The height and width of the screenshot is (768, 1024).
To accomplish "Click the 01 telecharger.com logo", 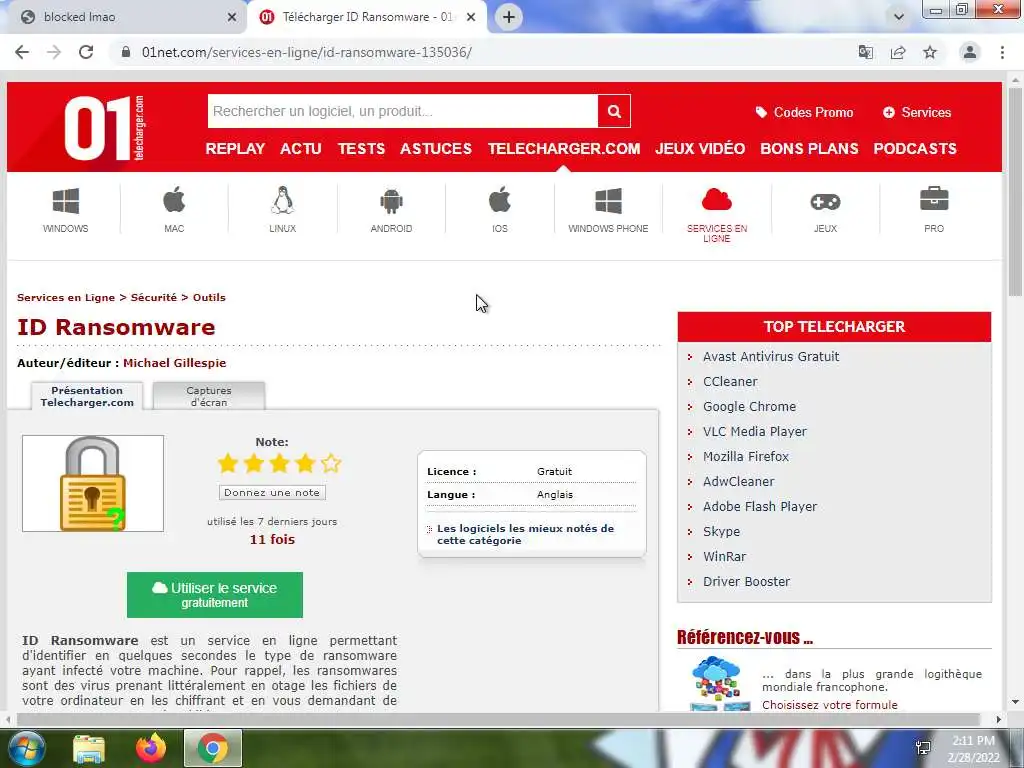I will pyautogui.click(x=104, y=127).
